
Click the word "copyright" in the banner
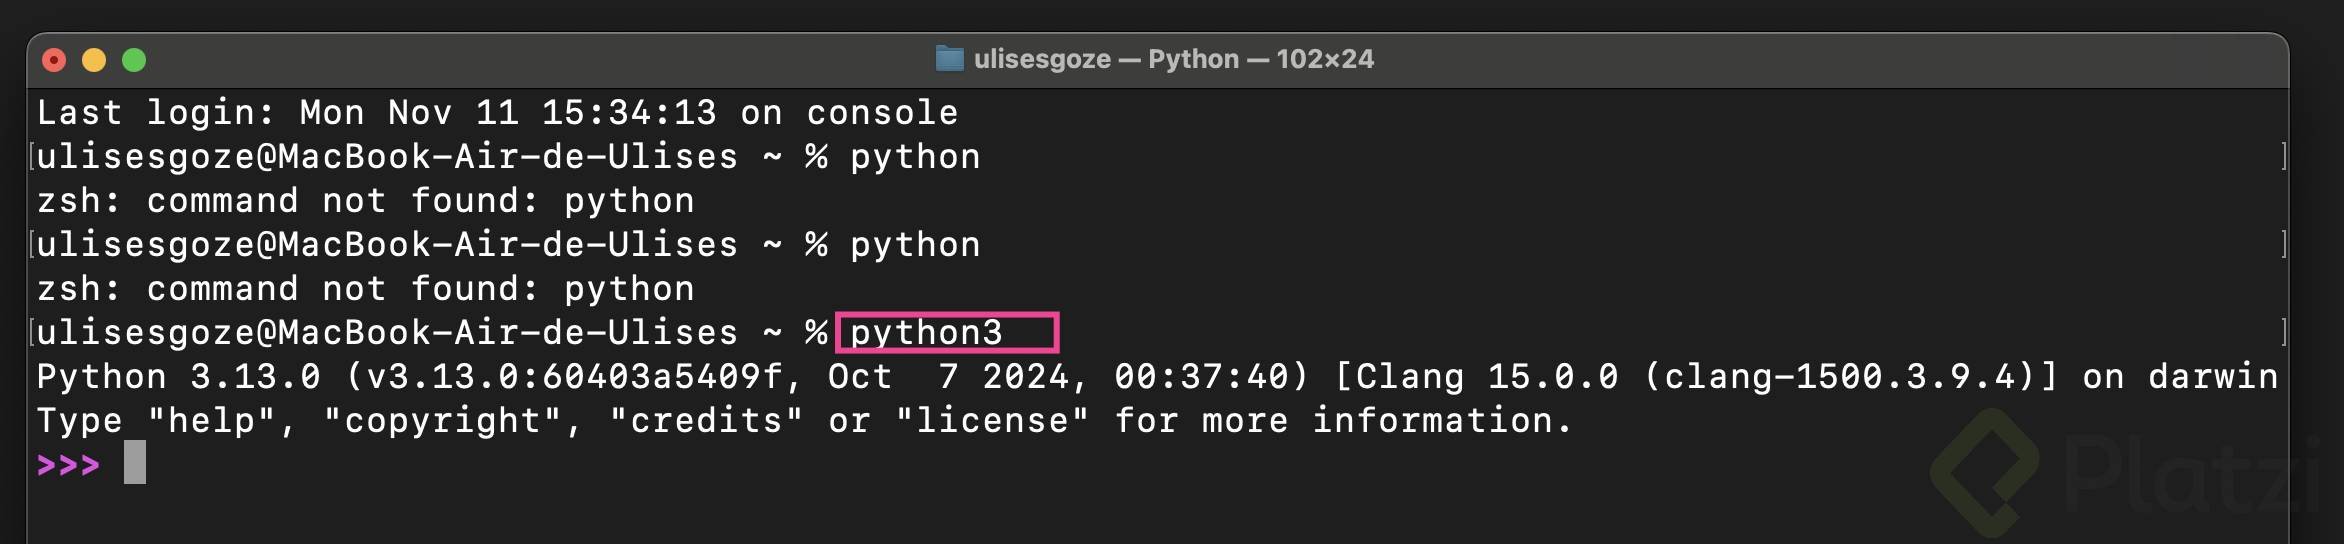[x=442, y=421]
